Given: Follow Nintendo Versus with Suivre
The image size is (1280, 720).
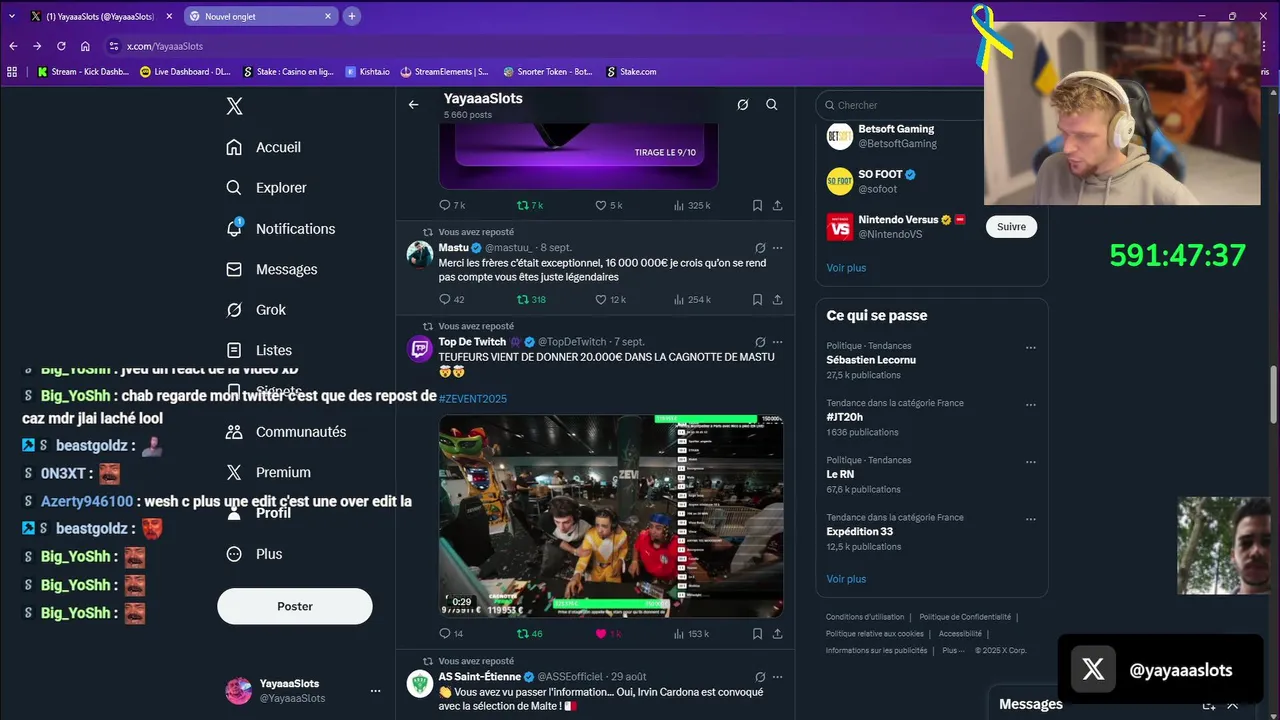Looking at the screenshot, I should click(1011, 227).
